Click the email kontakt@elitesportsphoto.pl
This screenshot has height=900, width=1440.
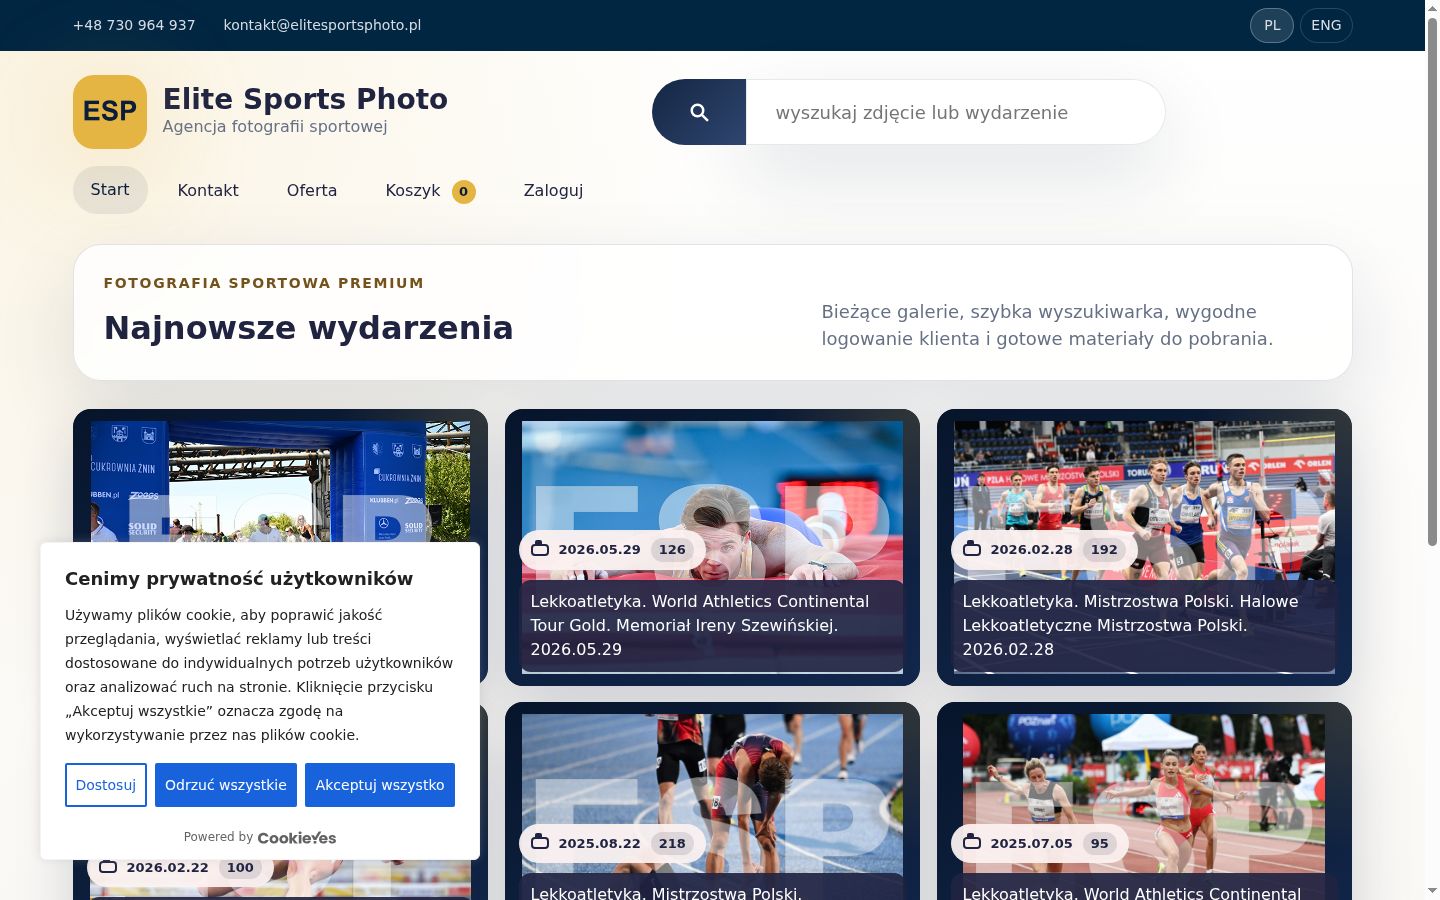[x=322, y=25]
